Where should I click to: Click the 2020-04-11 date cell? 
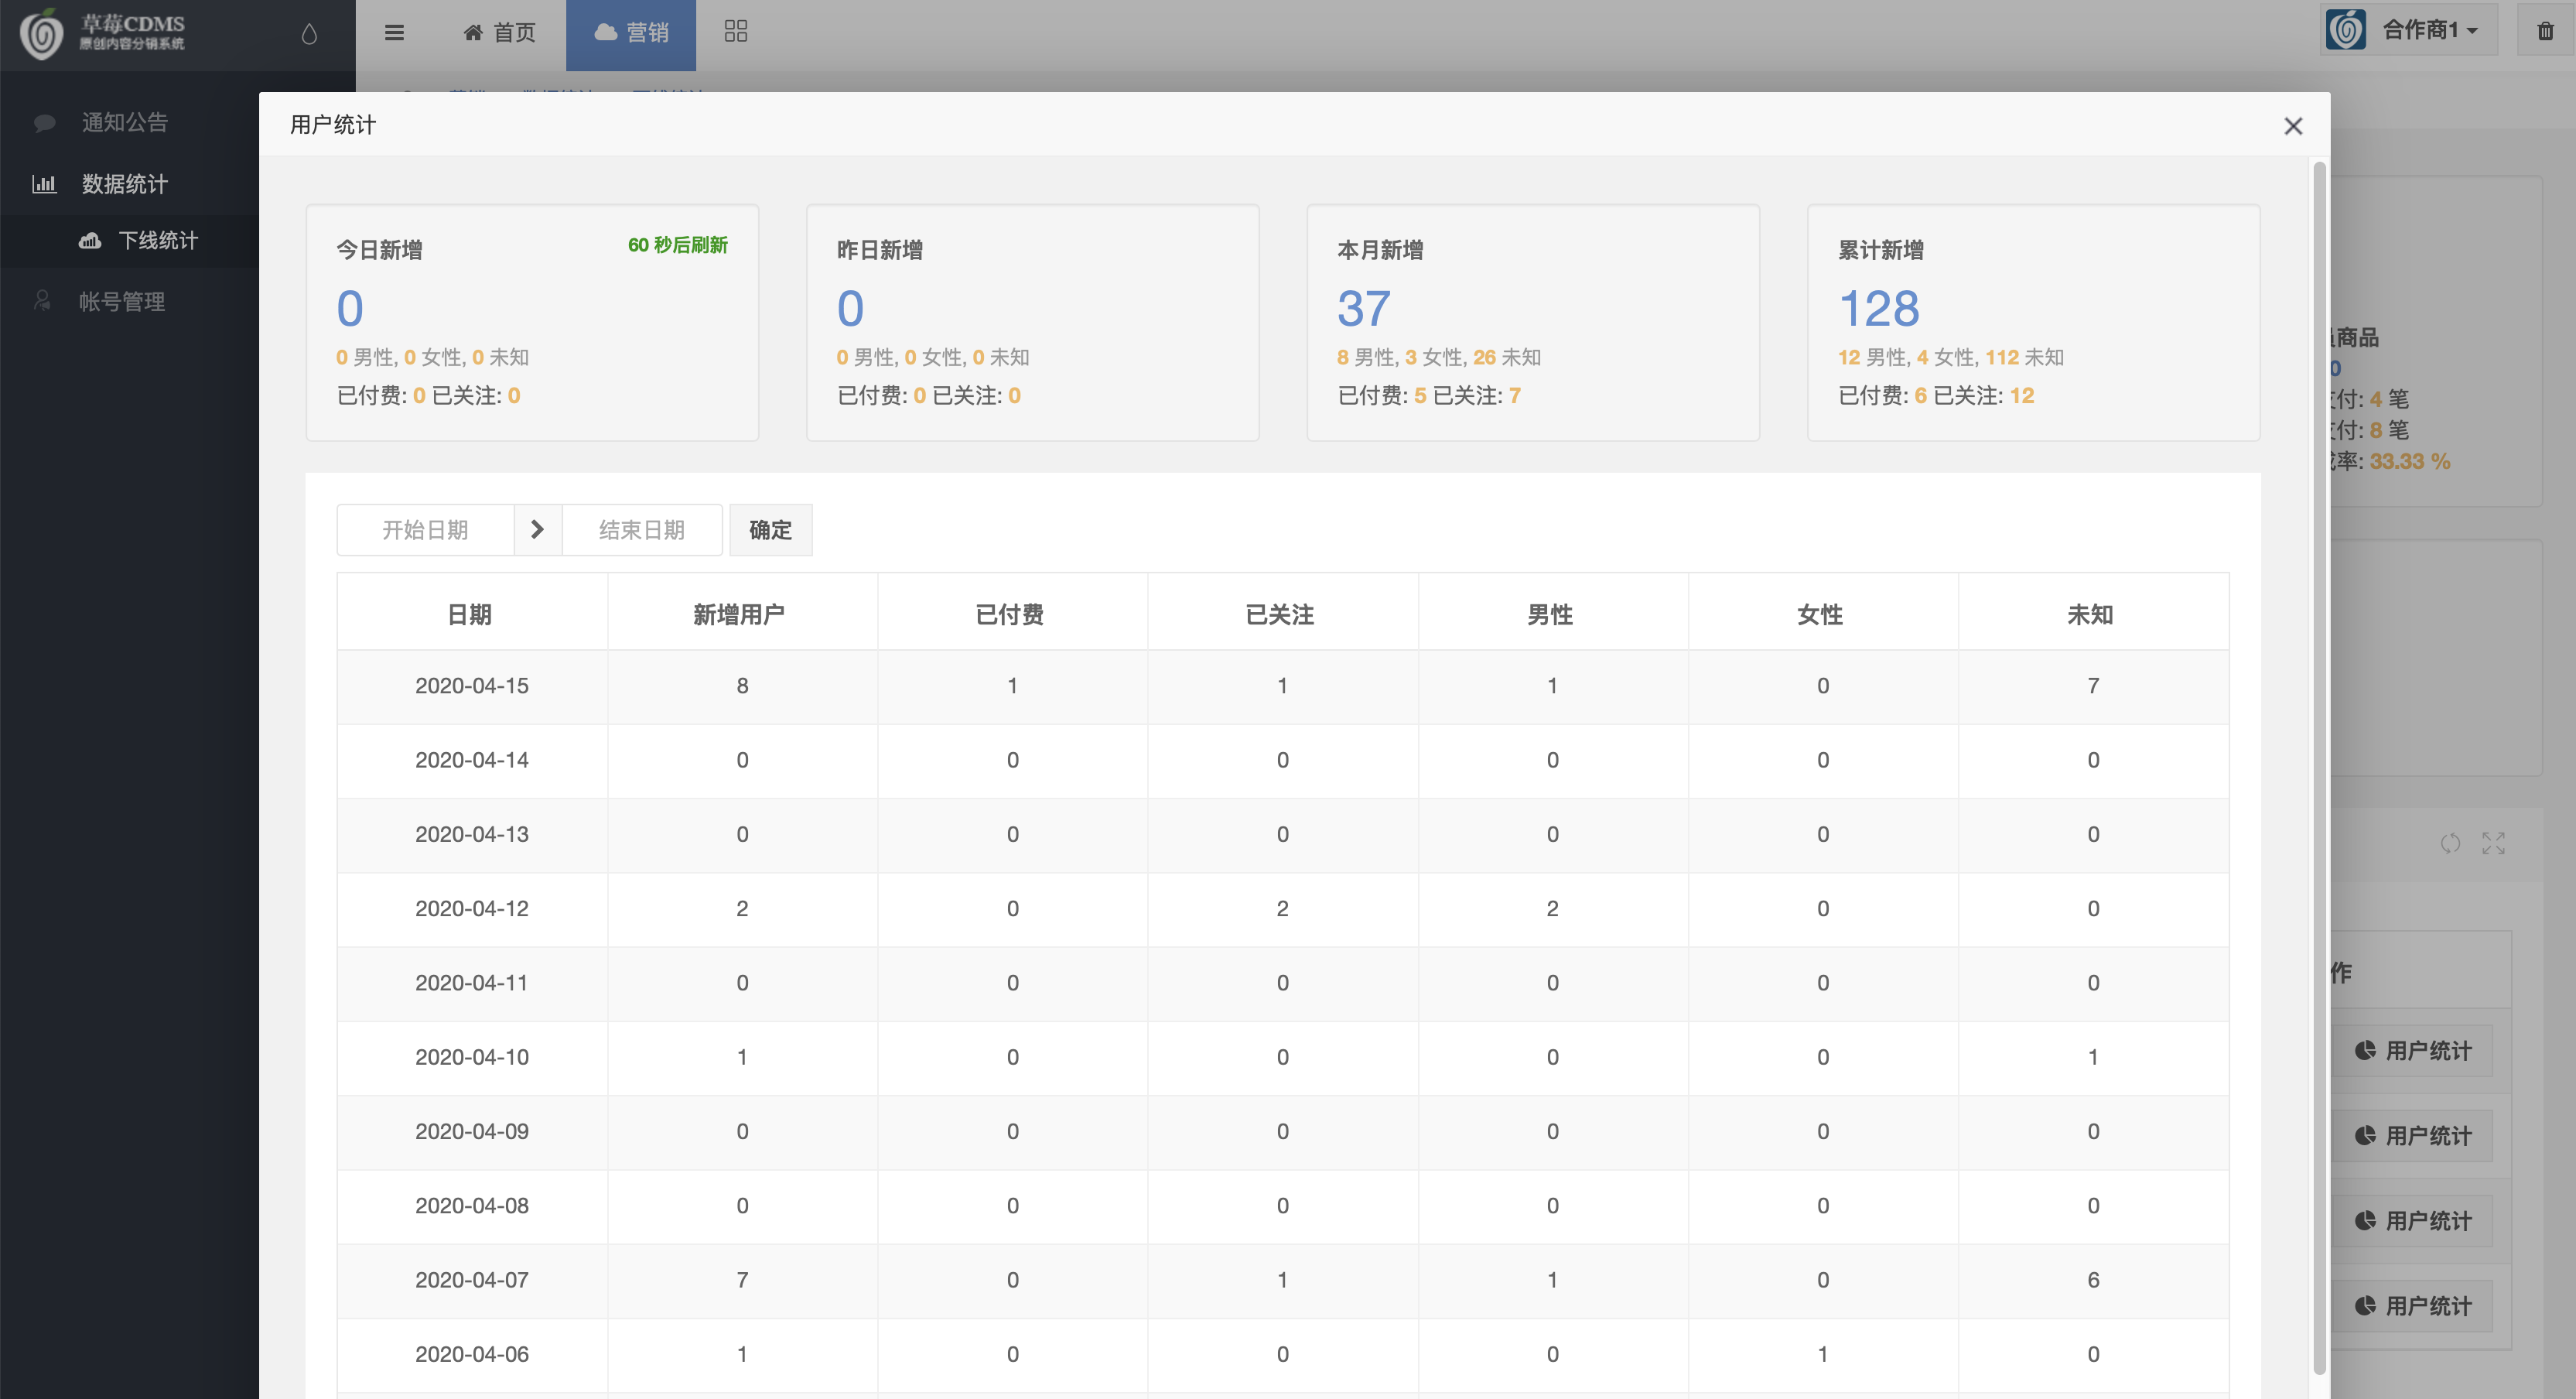coord(472,983)
